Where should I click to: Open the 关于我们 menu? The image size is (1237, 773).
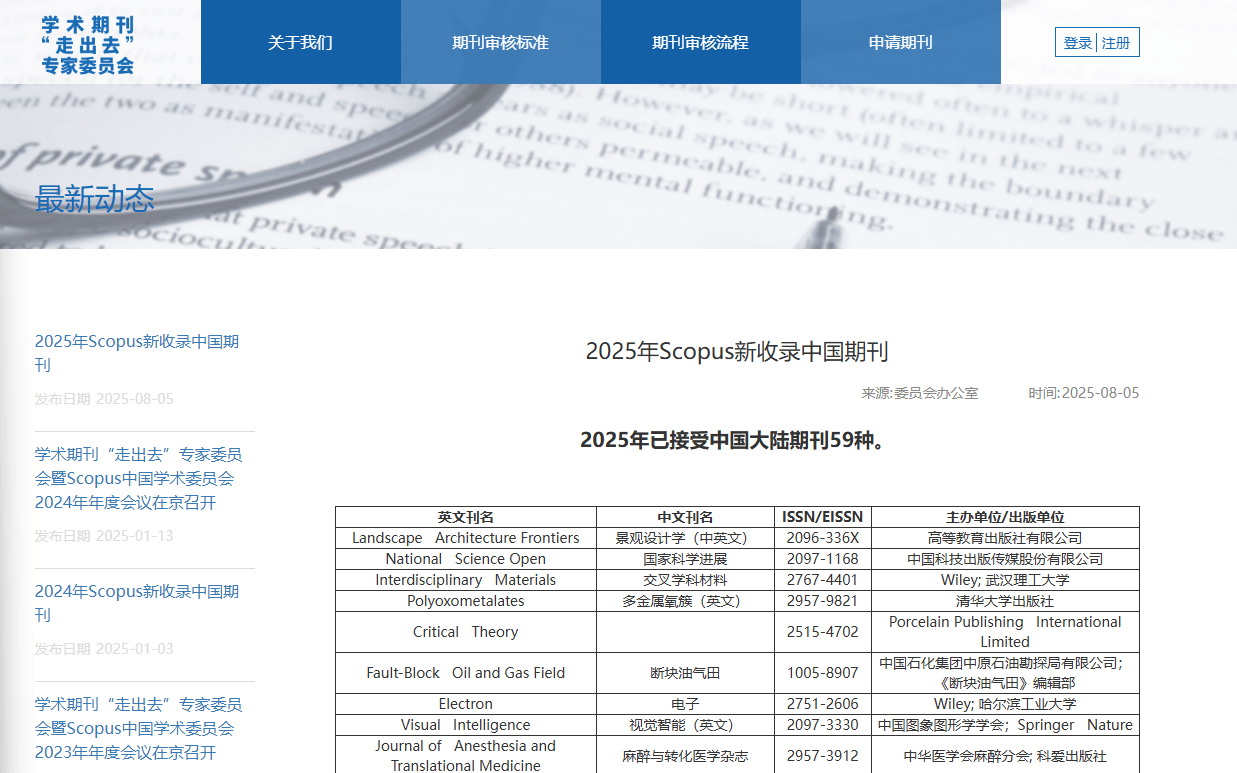pyautogui.click(x=300, y=43)
